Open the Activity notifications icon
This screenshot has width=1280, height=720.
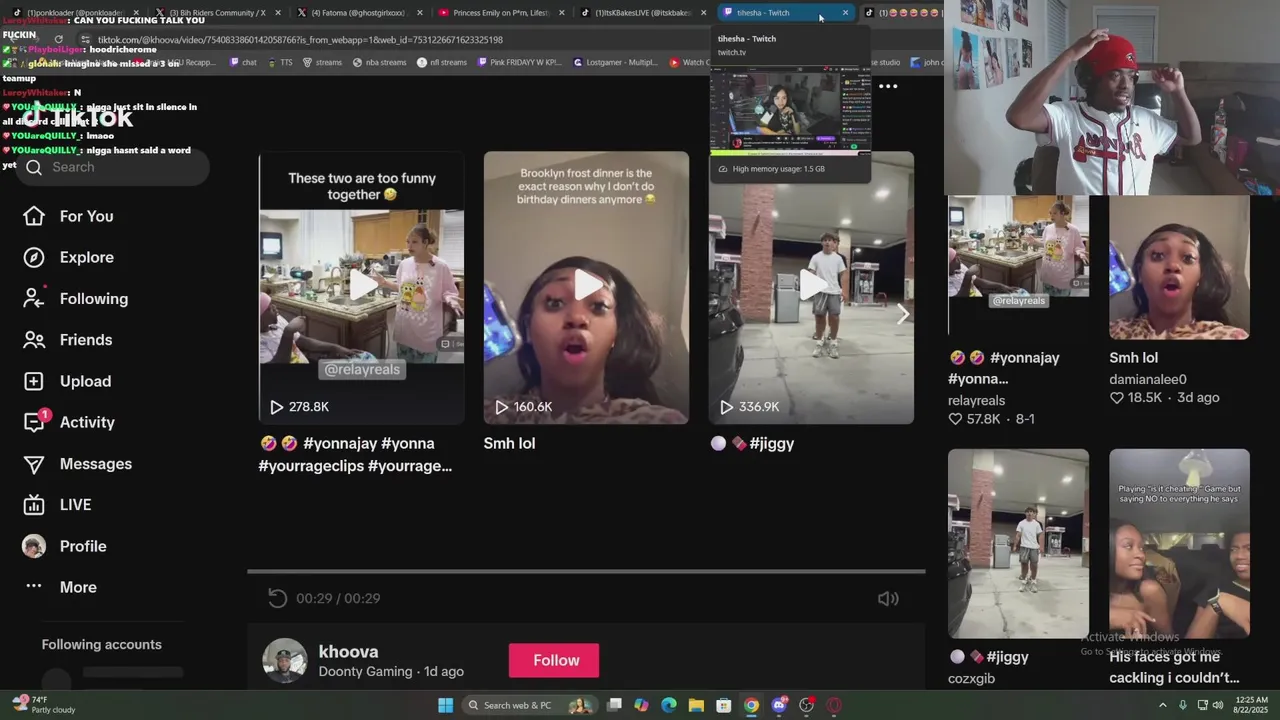coord(34,422)
